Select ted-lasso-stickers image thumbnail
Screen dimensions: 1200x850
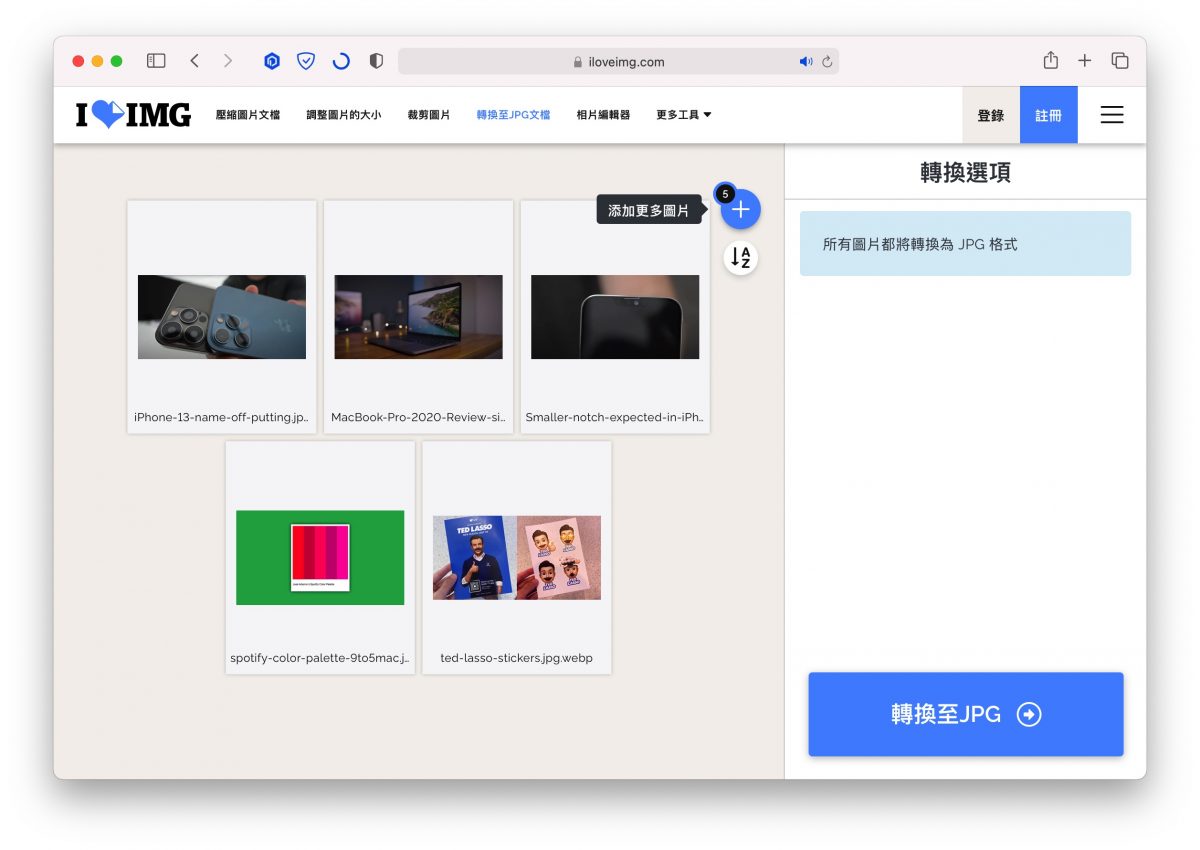pyautogui.click(x=517, y=557)
